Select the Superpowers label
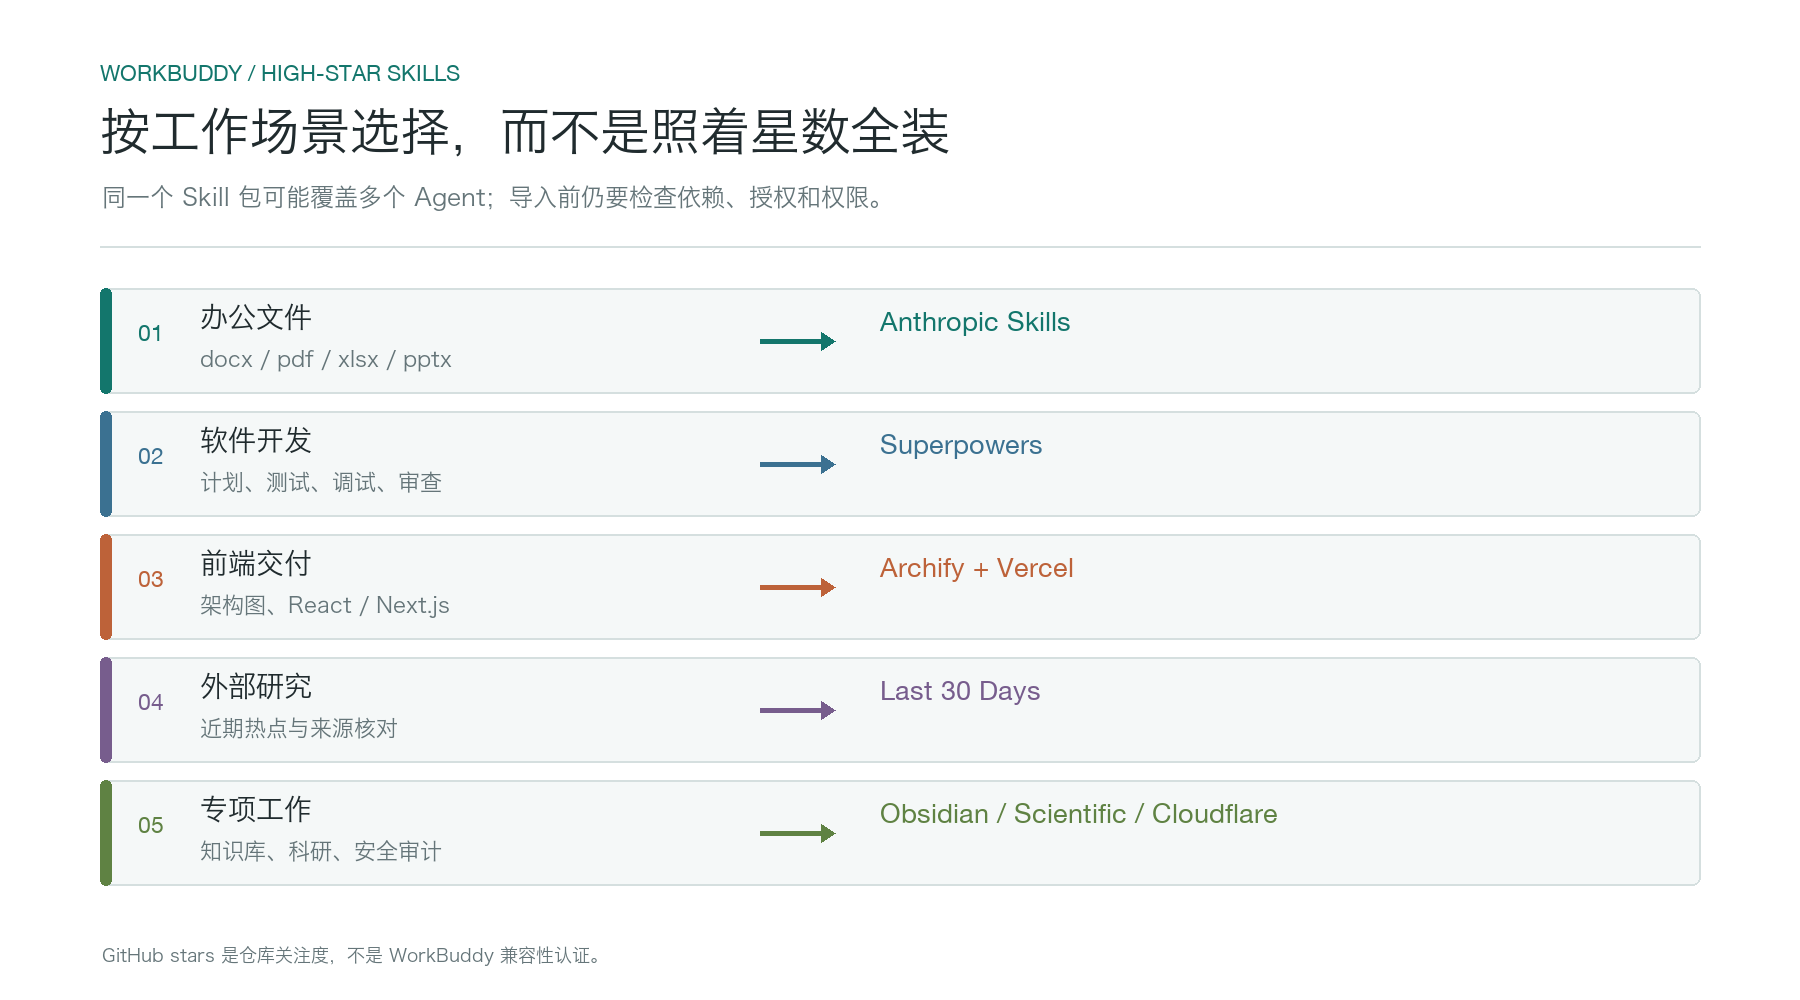 coord(961,446)
